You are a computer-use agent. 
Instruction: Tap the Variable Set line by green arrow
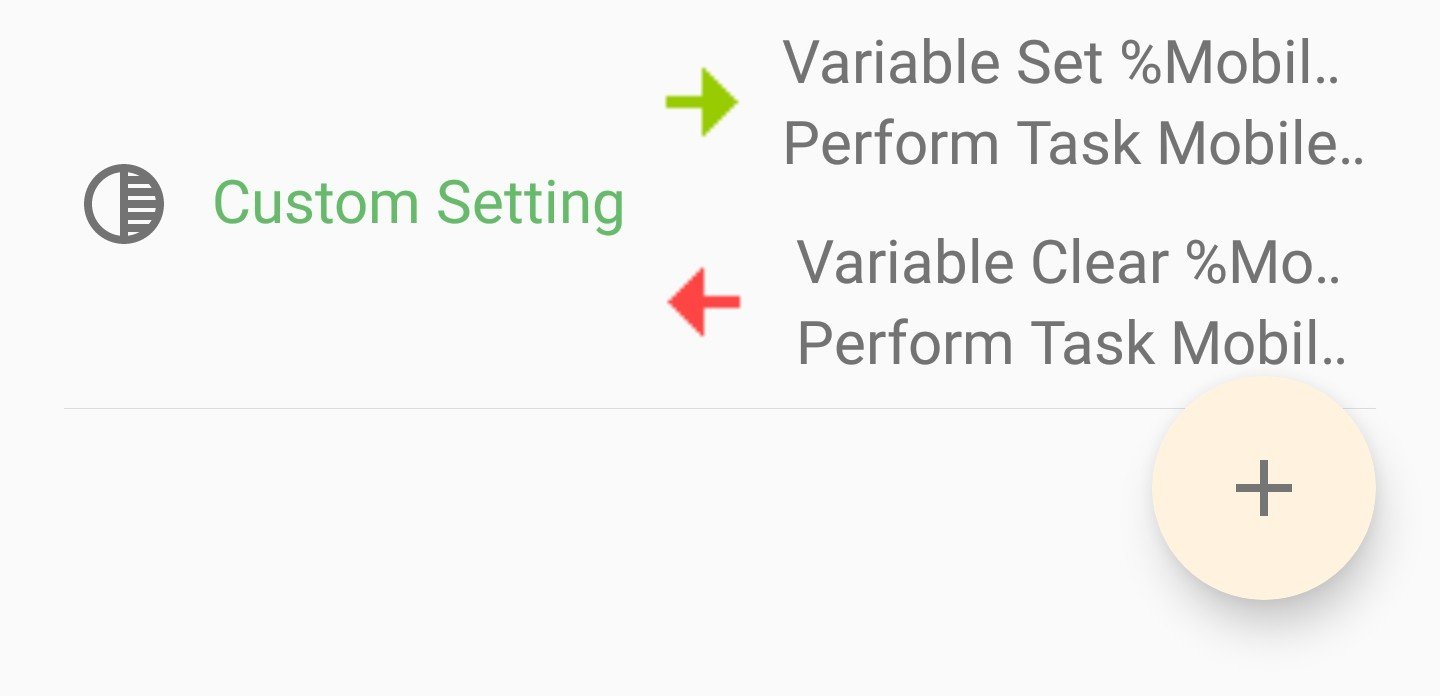click(x=1060, y=63)
